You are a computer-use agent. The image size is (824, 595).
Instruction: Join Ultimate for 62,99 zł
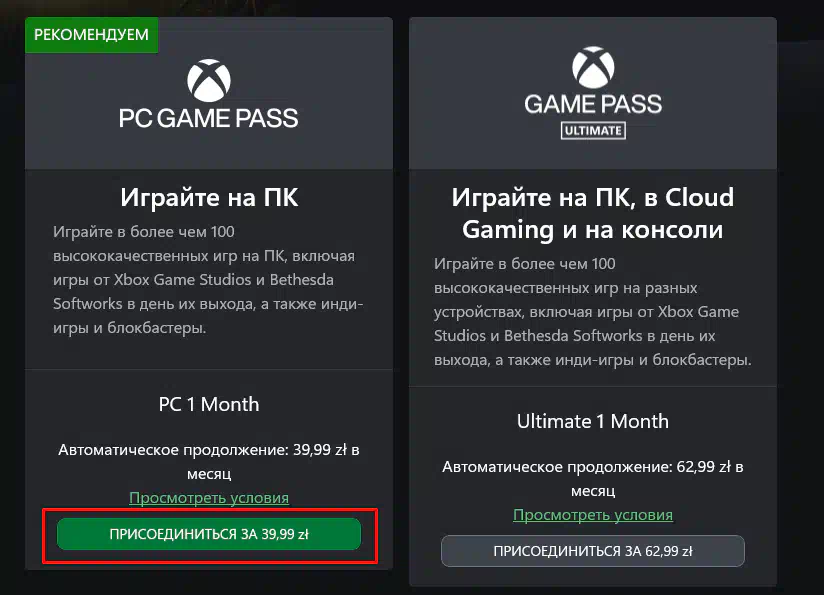pyautogui.click(x=593, y=551)
